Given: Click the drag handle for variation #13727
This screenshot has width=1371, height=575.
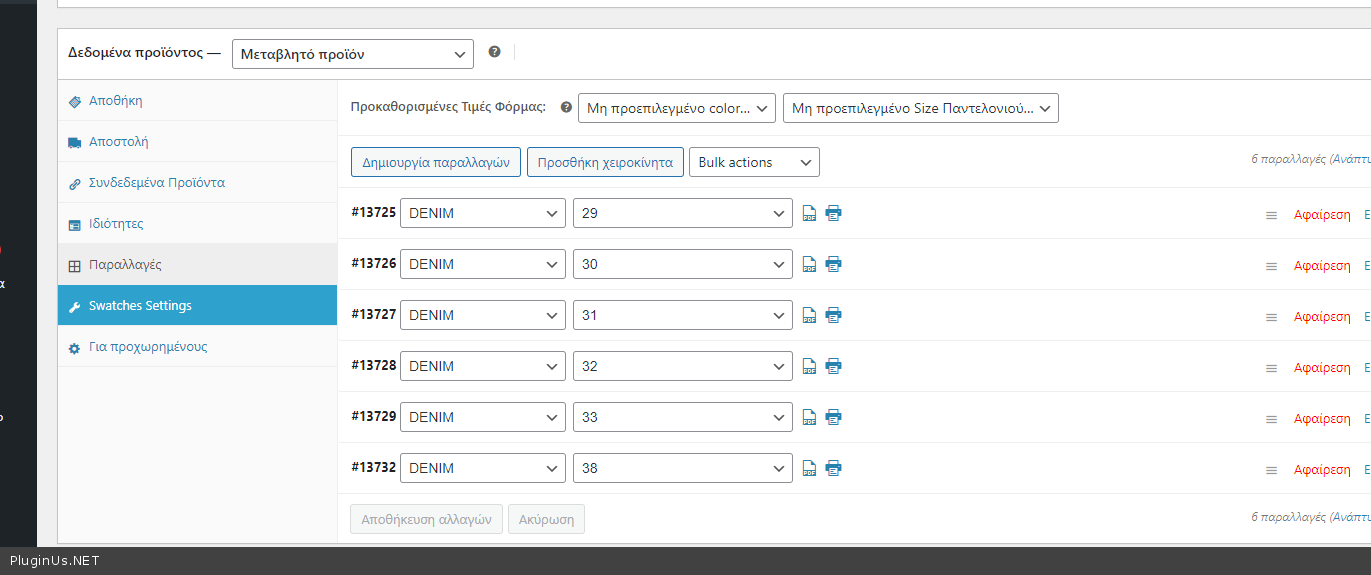Looking at the screenshot, I should coord(1271,317).
